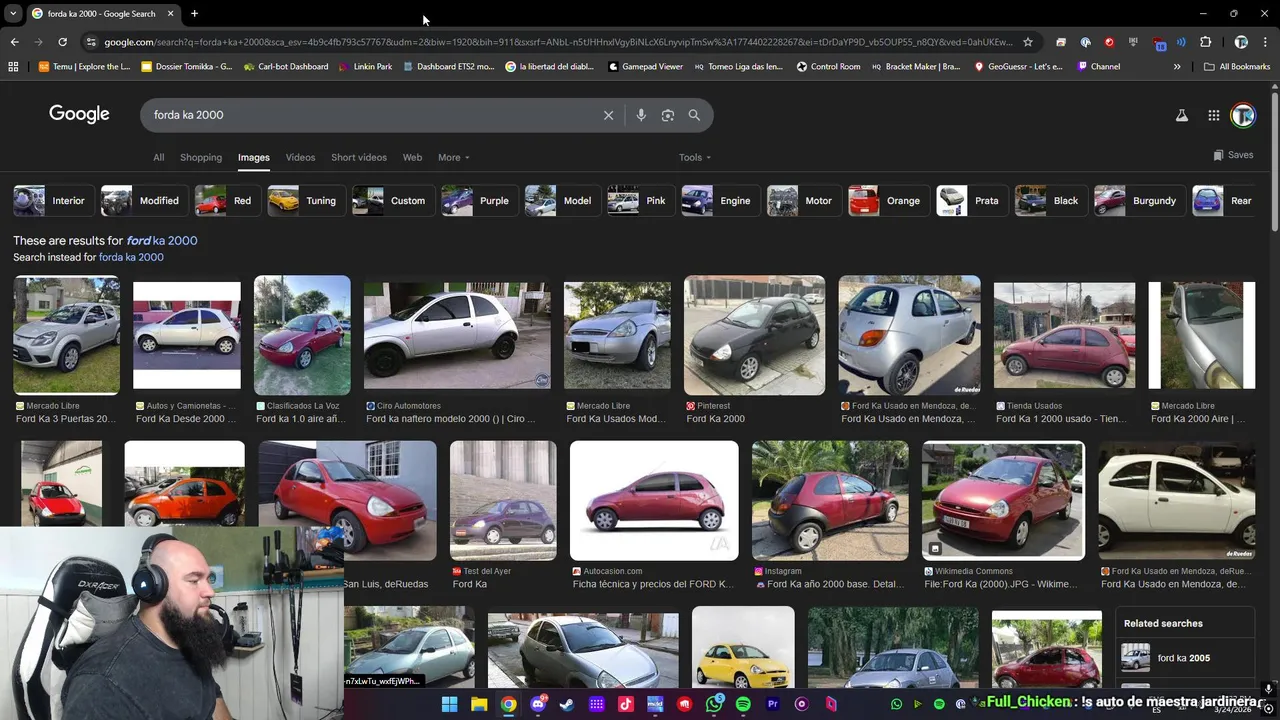Open Premiere Pro from the taskbar
Screen dimensions: 1280x720
pyautogui.click(x=772, y=704)
